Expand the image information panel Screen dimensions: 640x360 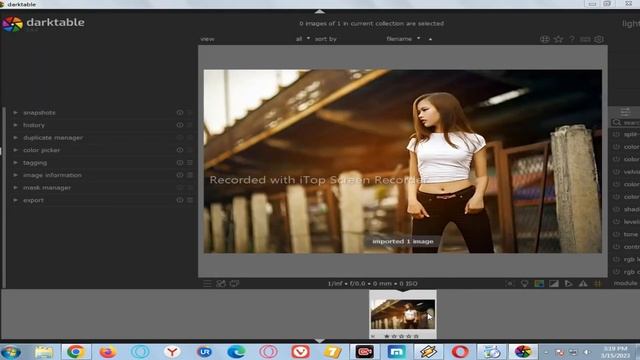tap(16, 175)
